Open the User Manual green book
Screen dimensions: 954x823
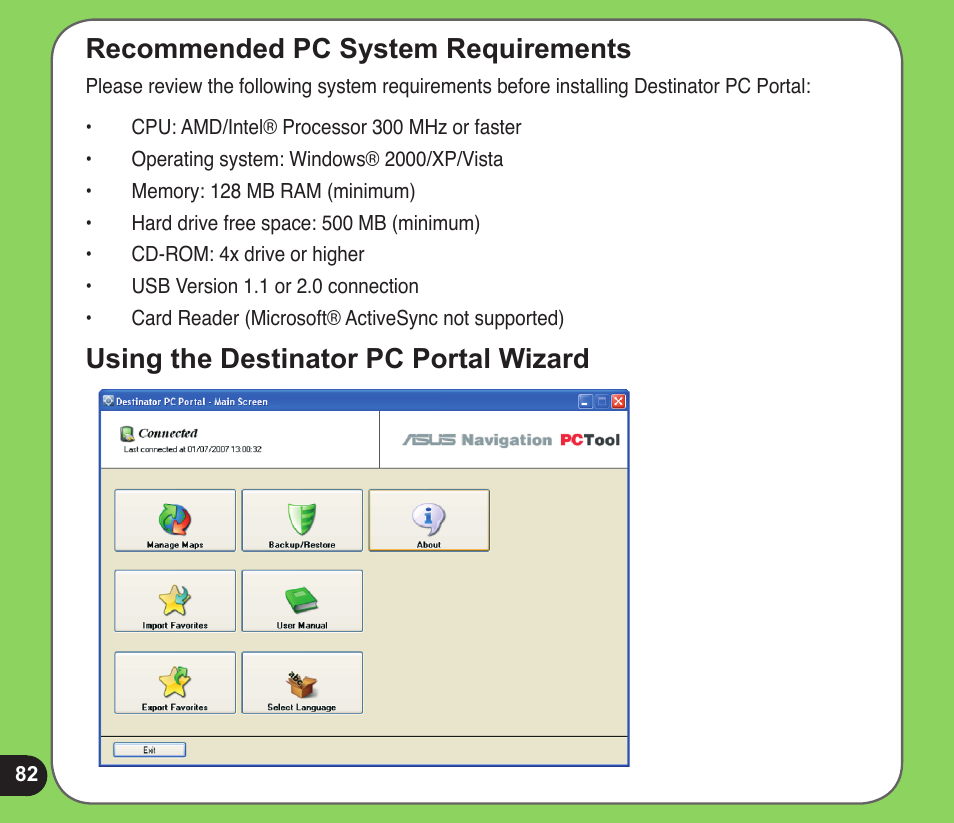[x=302, y=601]
